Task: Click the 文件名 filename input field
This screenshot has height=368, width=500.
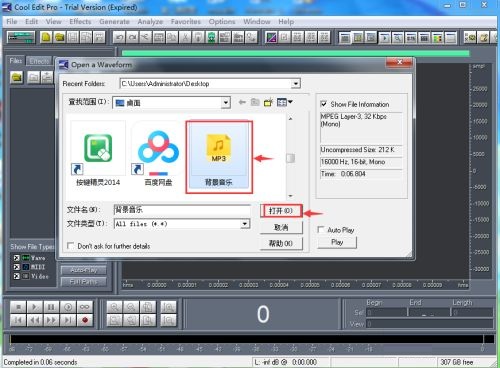Action: click(x=182, y=210)
